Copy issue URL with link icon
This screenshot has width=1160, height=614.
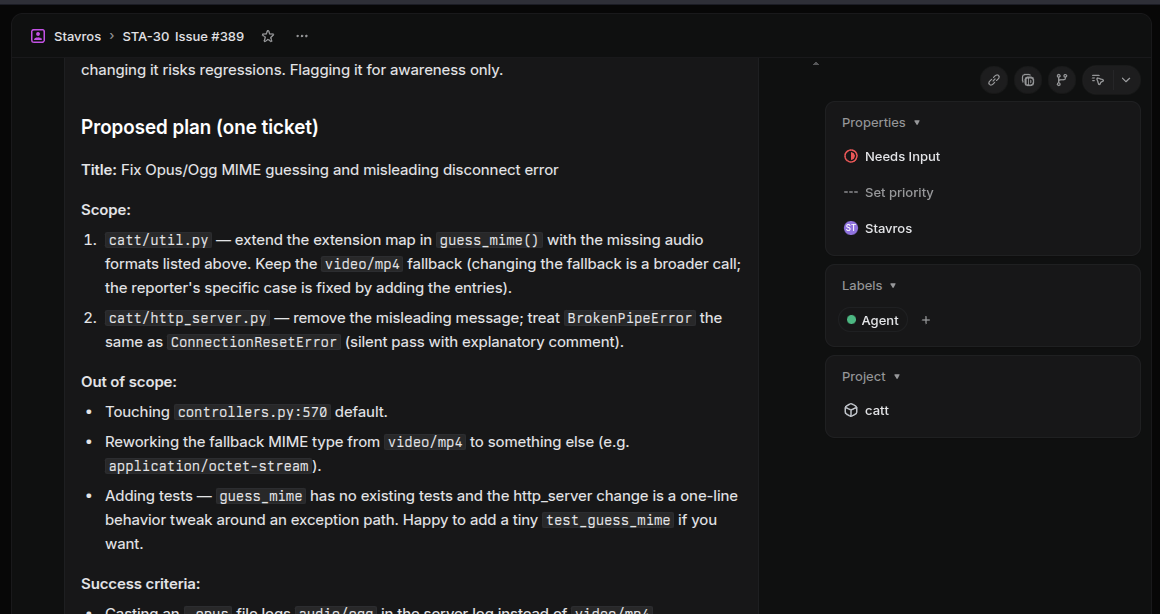[x=994, y=80]
